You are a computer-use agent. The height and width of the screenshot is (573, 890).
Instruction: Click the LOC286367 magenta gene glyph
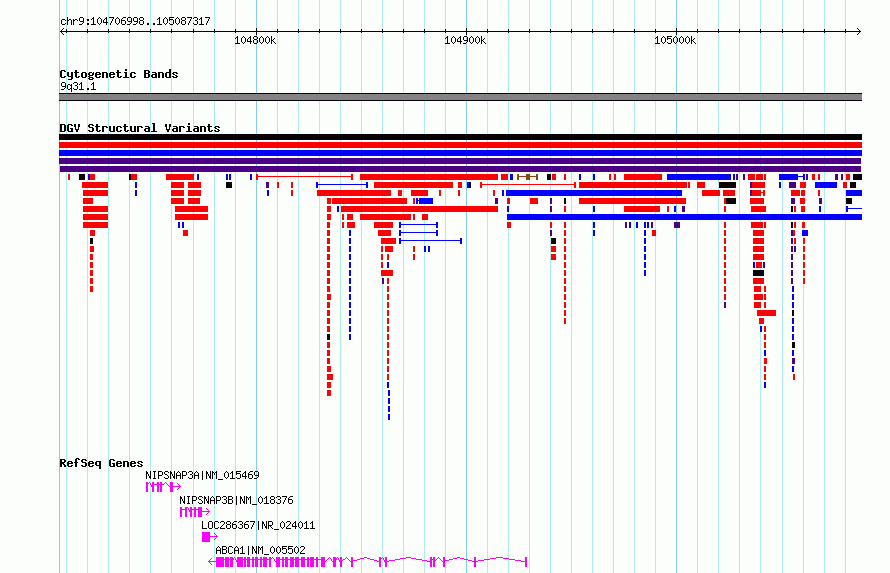(x=209, y=537)
